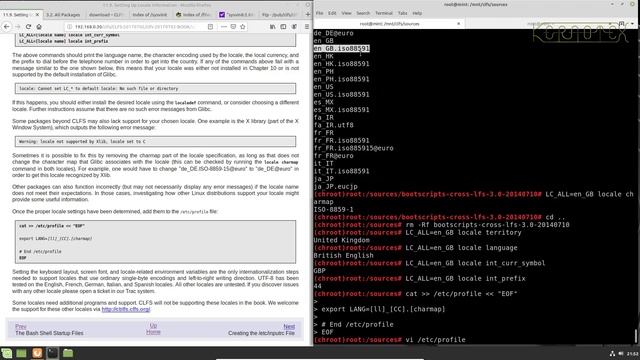Open the terminal File menu
Screen dimensions: 640x360
point(320,13)
